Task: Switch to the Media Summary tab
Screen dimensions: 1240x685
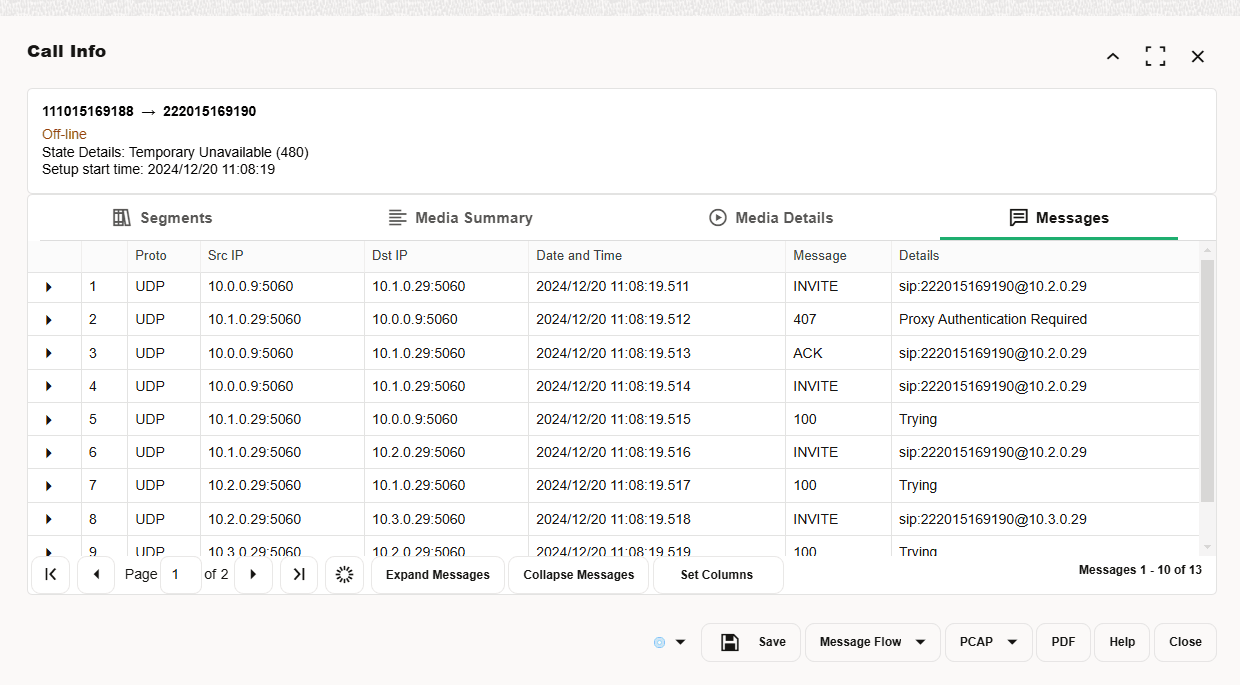Action: (x=460, y=217)
